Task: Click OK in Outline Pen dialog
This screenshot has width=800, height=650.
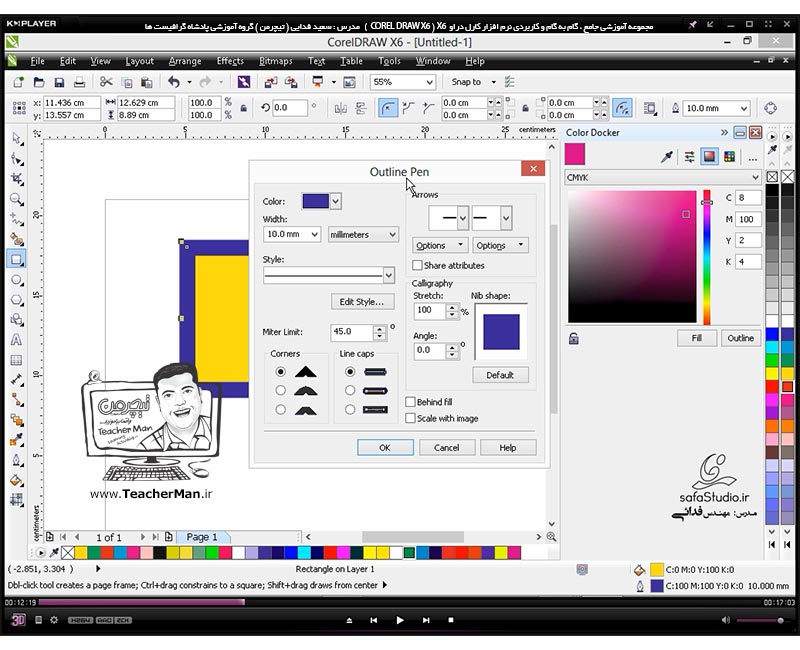Action: [385, 447]
